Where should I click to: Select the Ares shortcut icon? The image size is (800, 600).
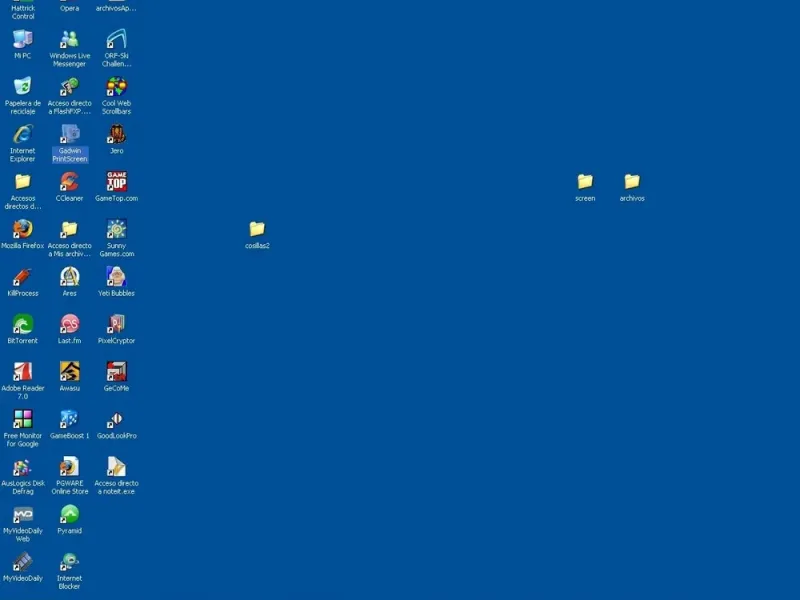[x=69, y=277]
